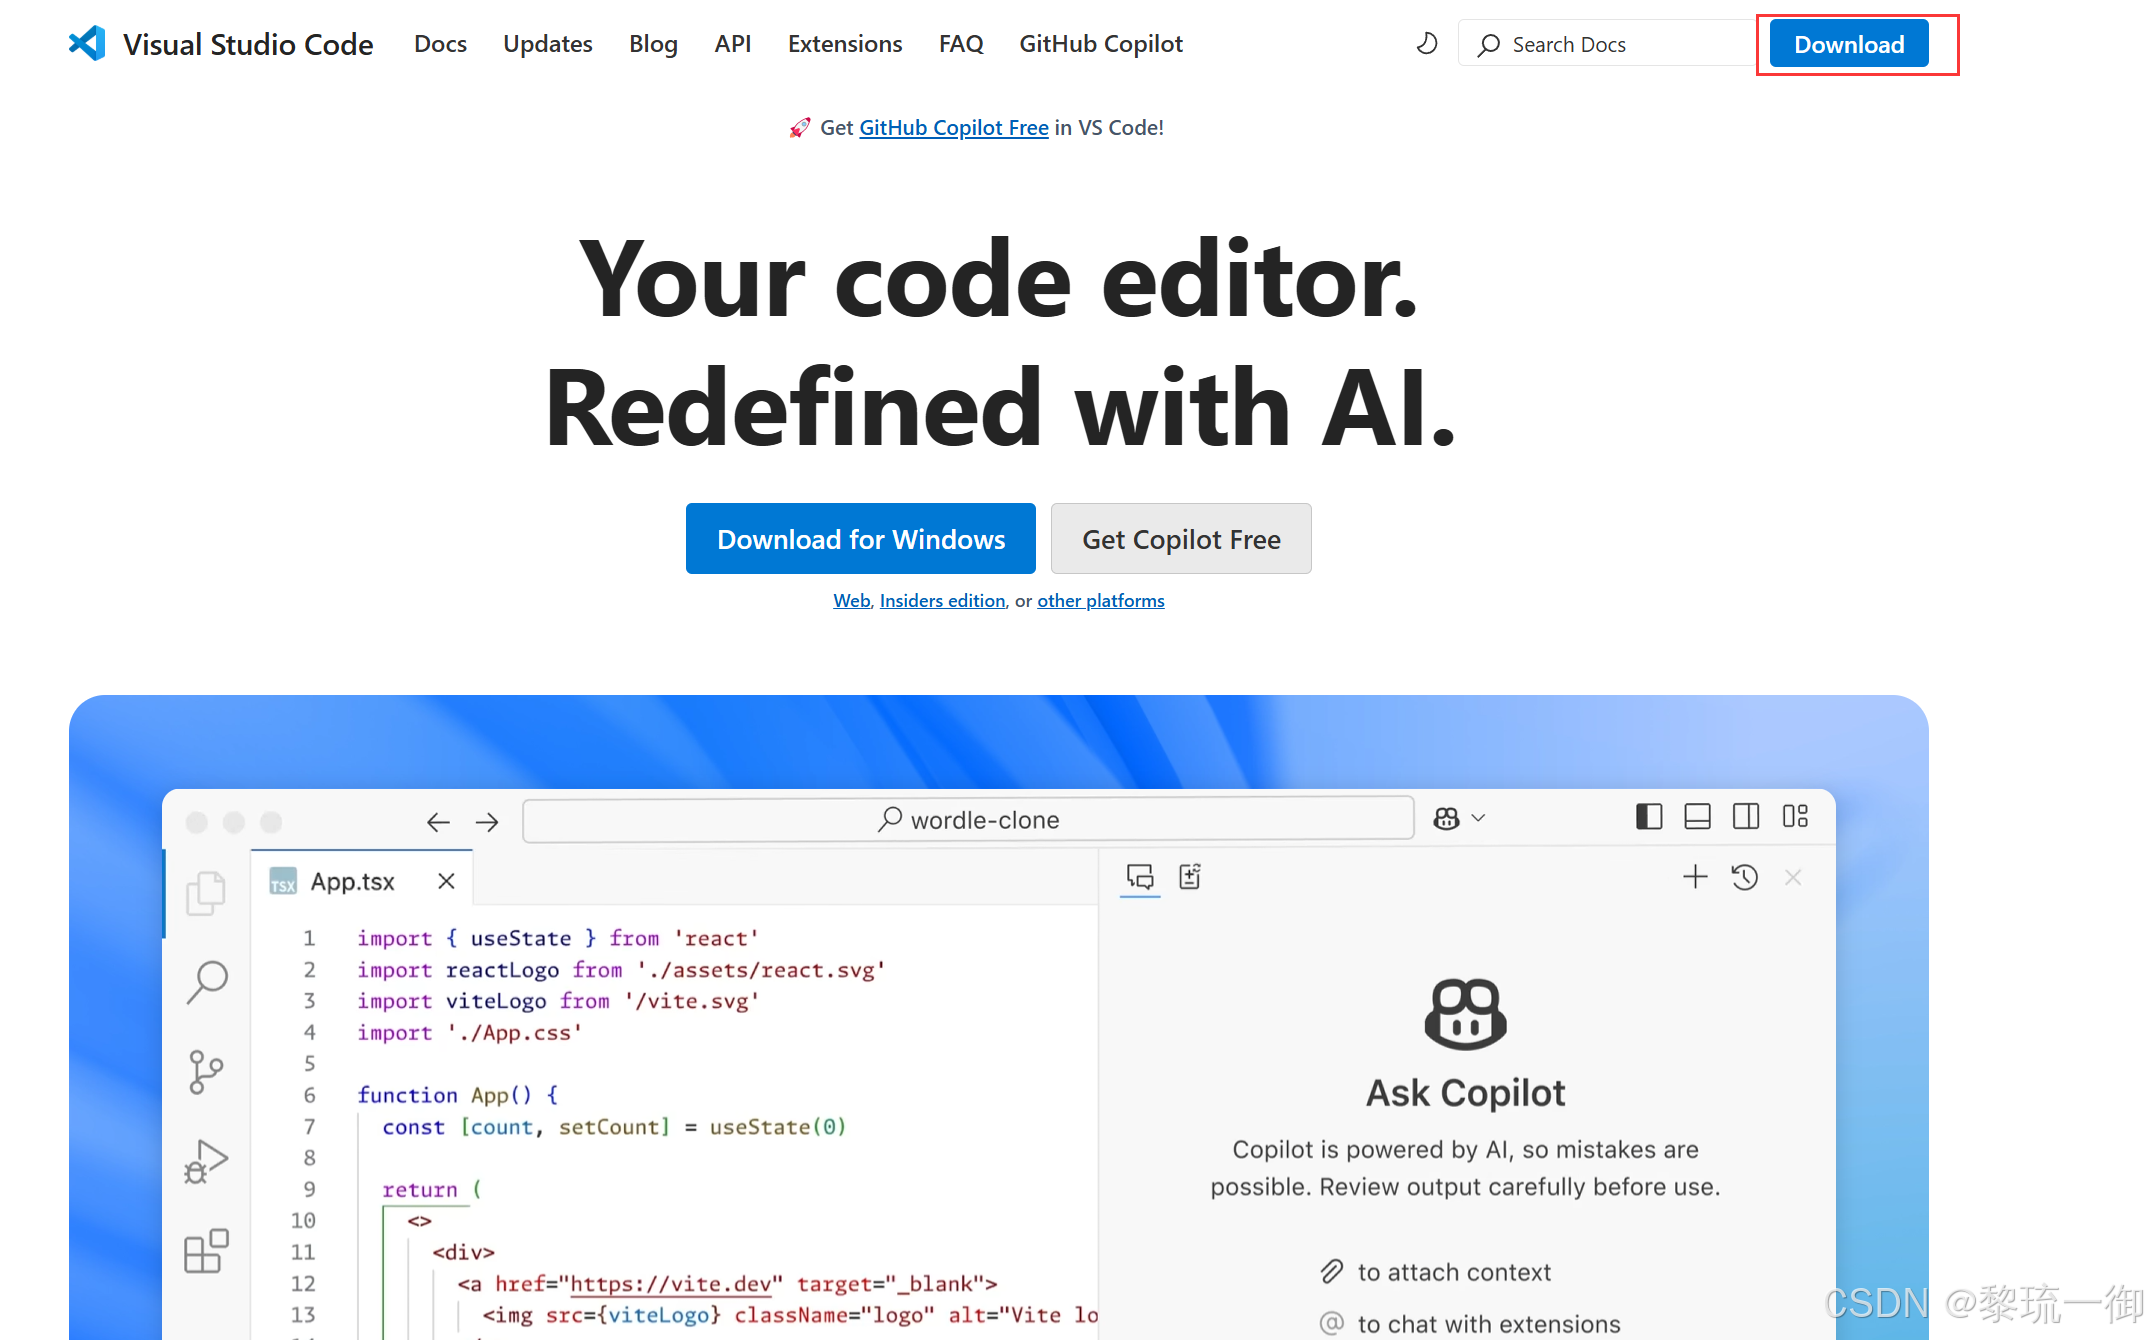Image resolution: width=2149 pixels, height=1340 pixels.
Task: Open the Explorer files icon in sidebar
Action: pos(206,892)
